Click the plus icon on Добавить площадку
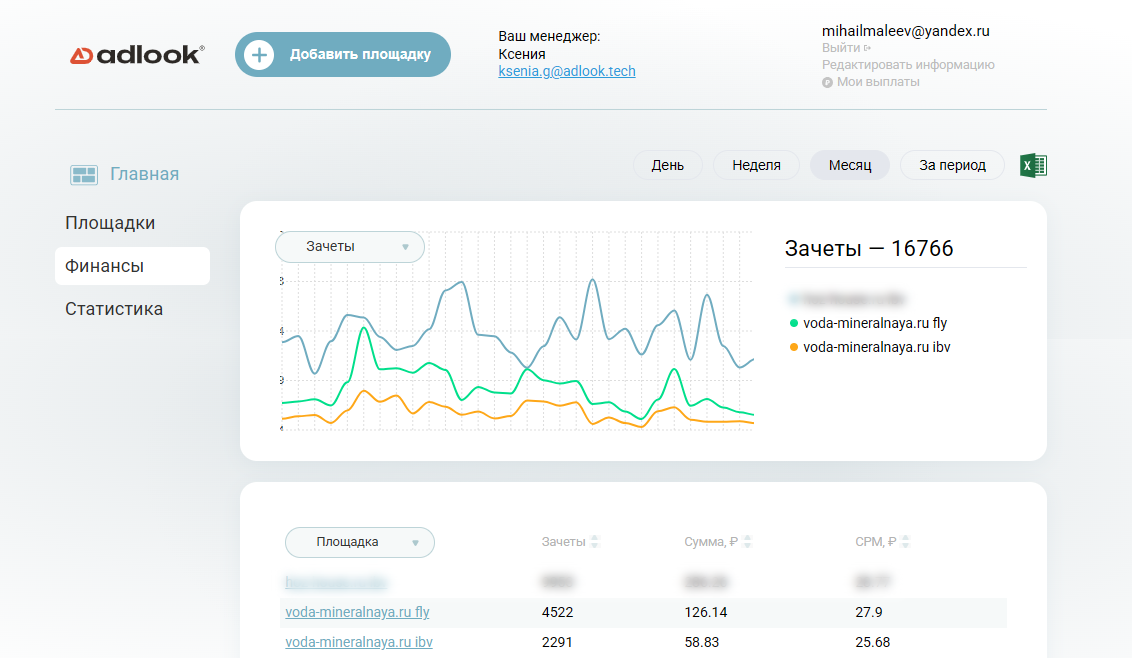 pyautogui.click(x=259, y=55)
